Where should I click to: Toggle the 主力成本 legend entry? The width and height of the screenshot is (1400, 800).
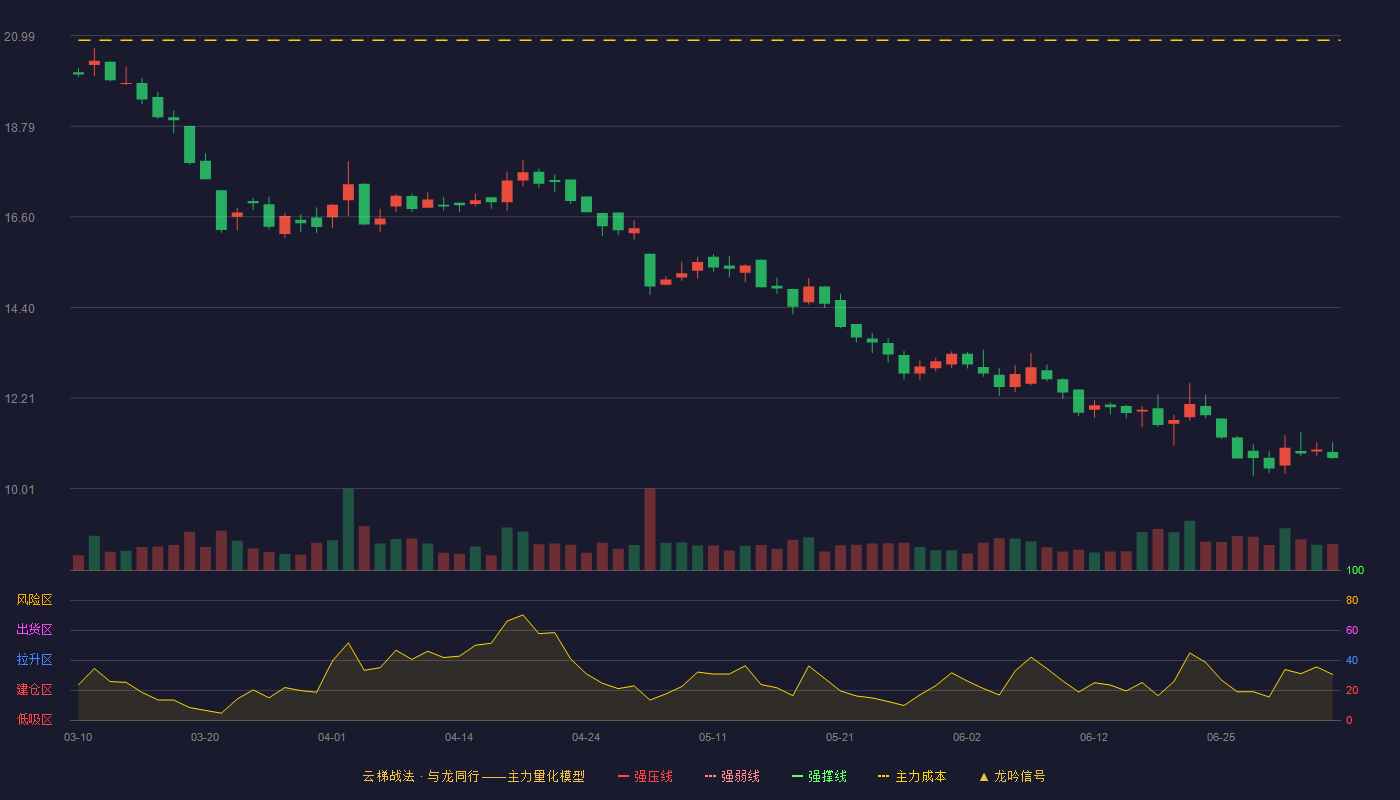pos(912,776)
